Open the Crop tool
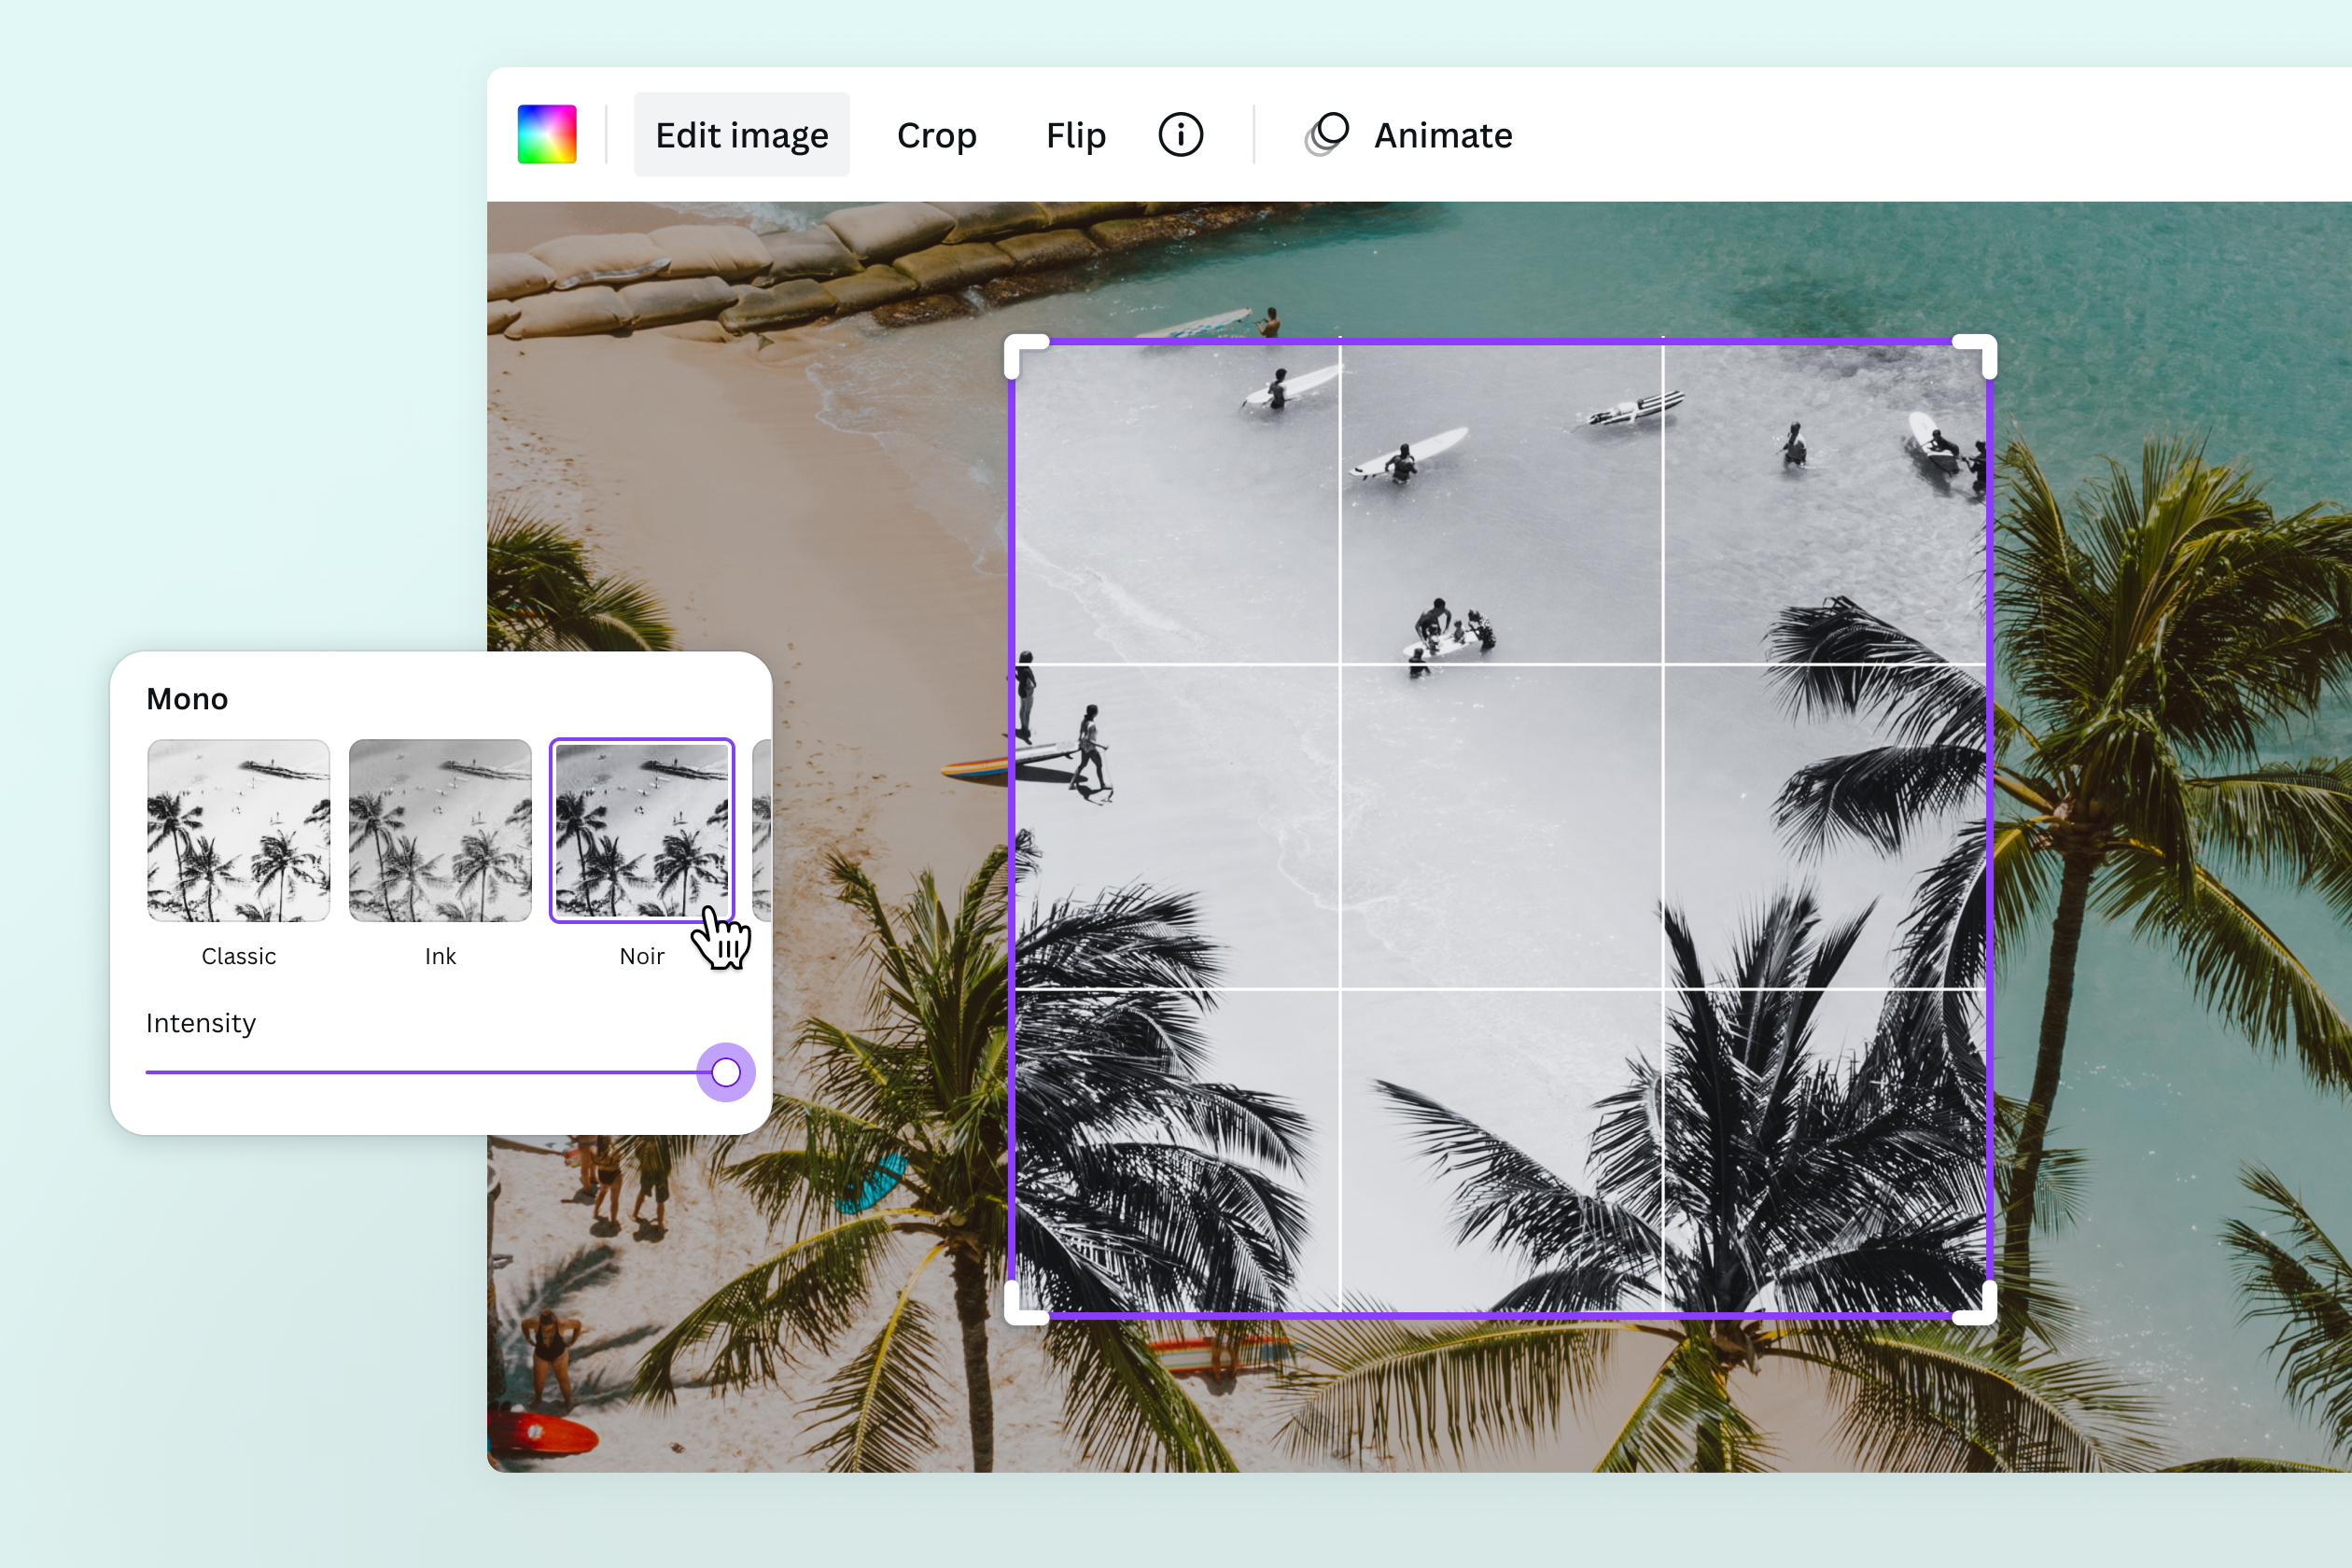The height and width of the screenshot is (1568, 2352). tap(936, 135)
